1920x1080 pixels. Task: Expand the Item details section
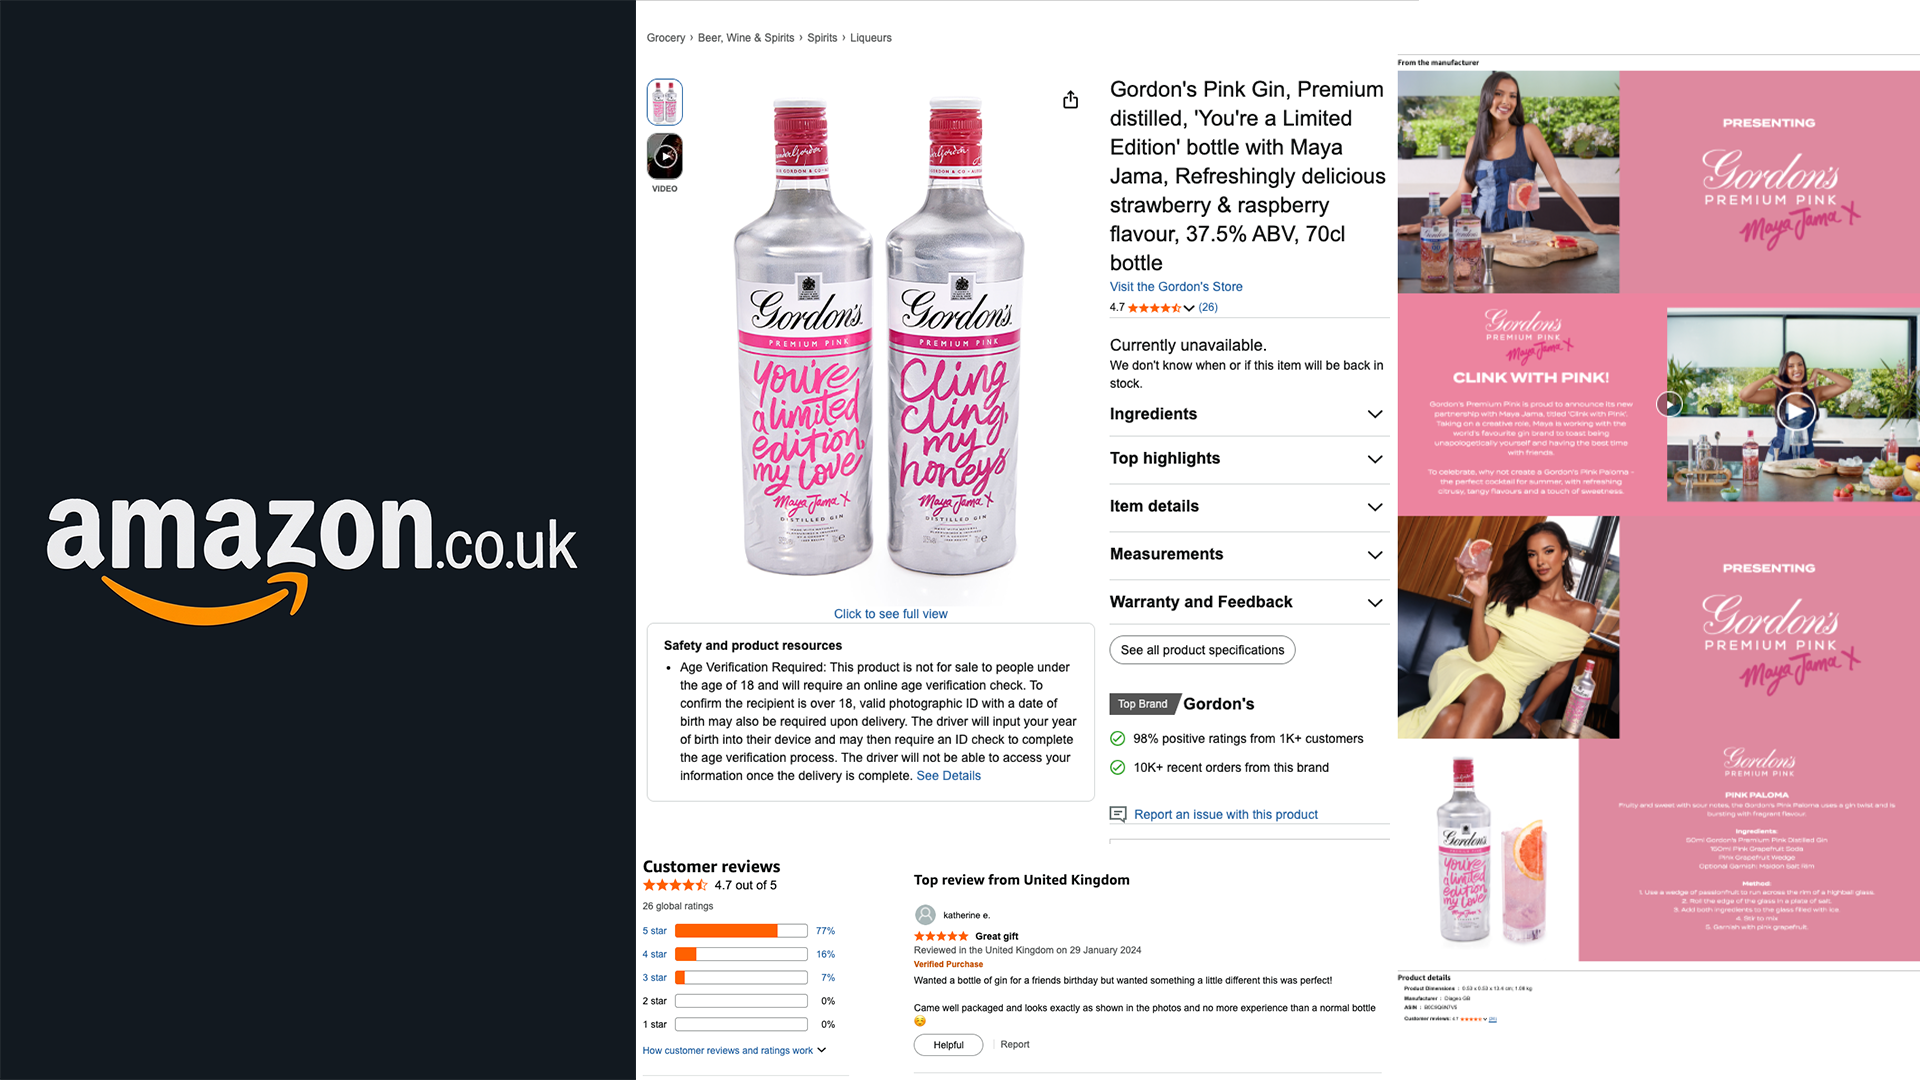point(1248,506)
